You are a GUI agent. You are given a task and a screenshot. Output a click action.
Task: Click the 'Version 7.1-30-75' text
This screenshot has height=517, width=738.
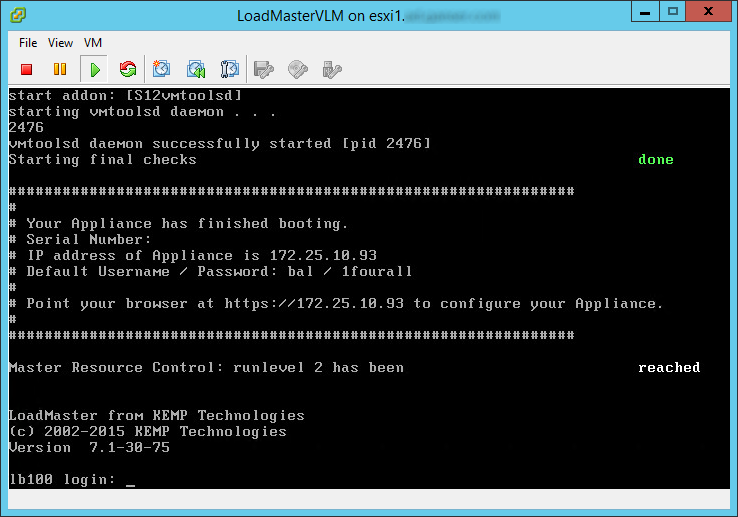coord(89,447)
